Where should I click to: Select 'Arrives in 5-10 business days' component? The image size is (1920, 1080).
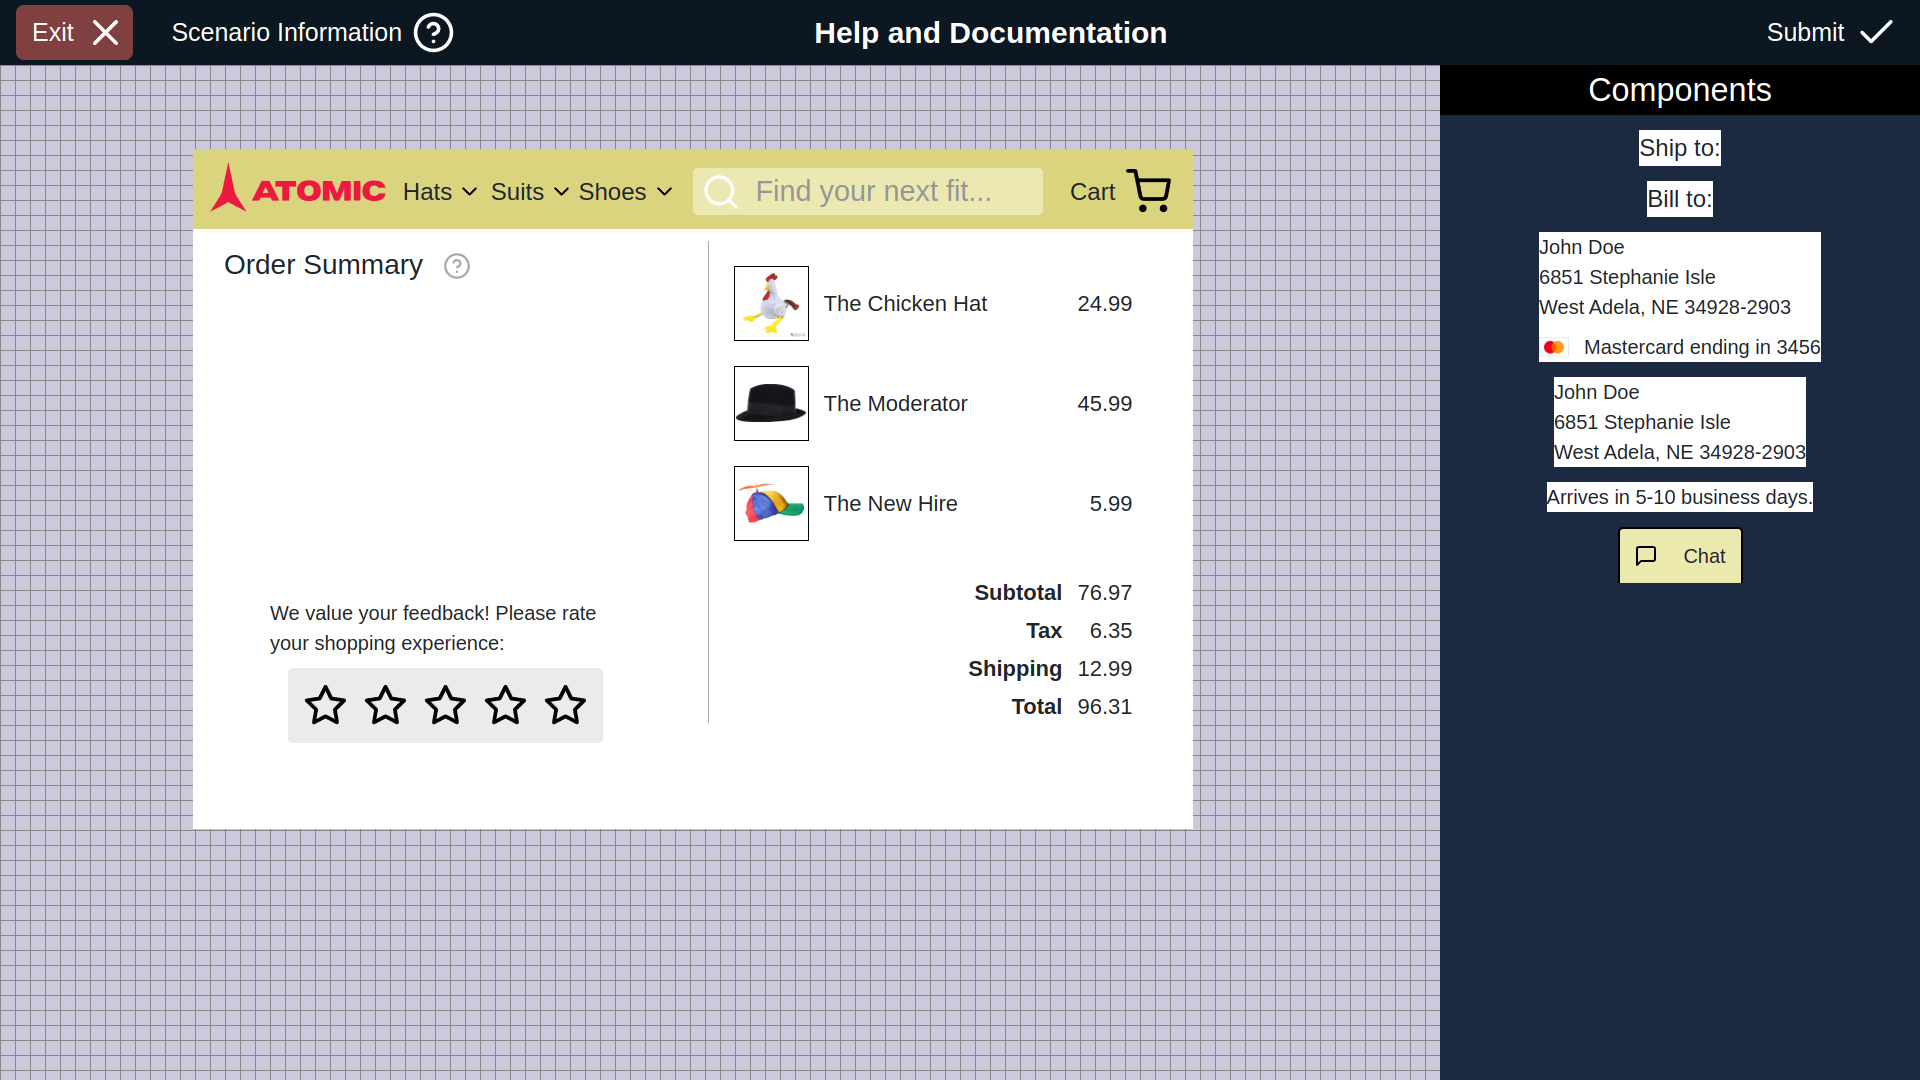tap(1679, 497)
